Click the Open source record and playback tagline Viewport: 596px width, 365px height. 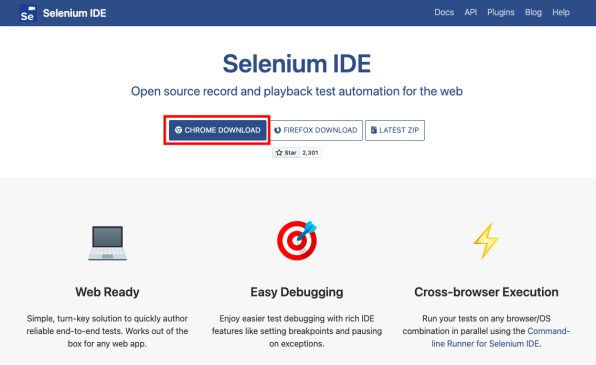[297, 91]
